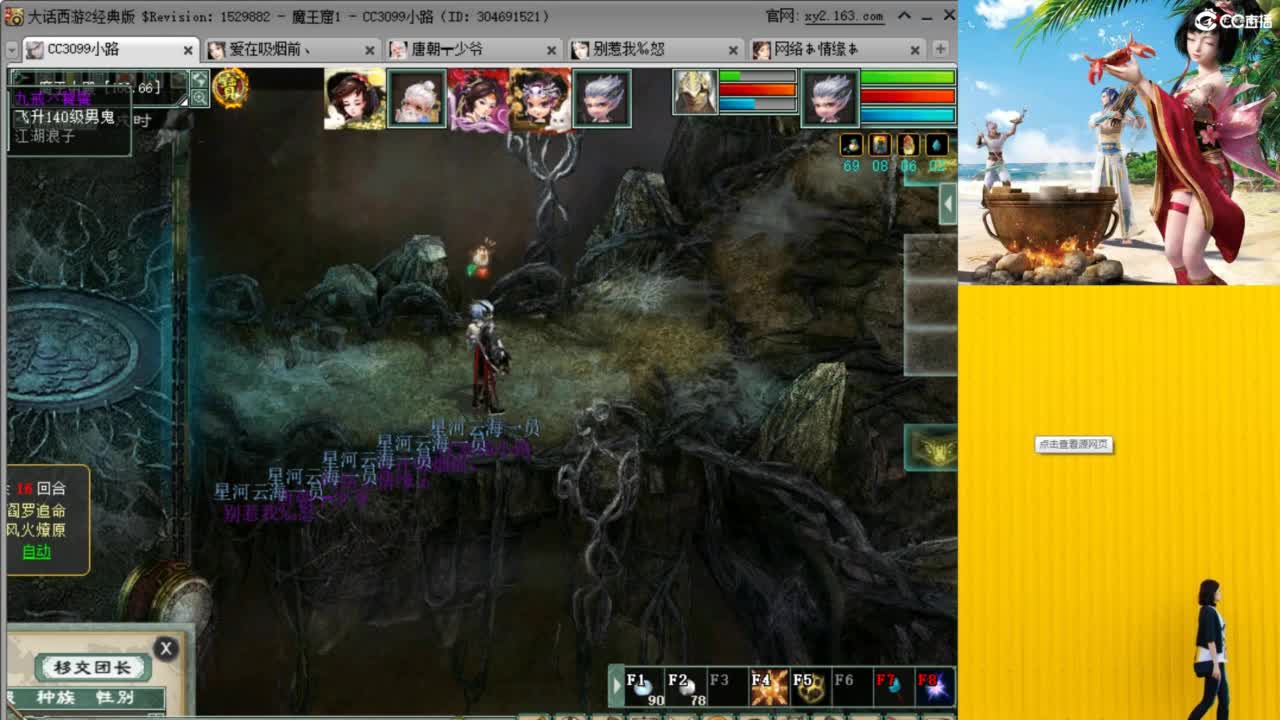
Task: Click the blue water-drop buff icon
Action: tap(937, 145)
